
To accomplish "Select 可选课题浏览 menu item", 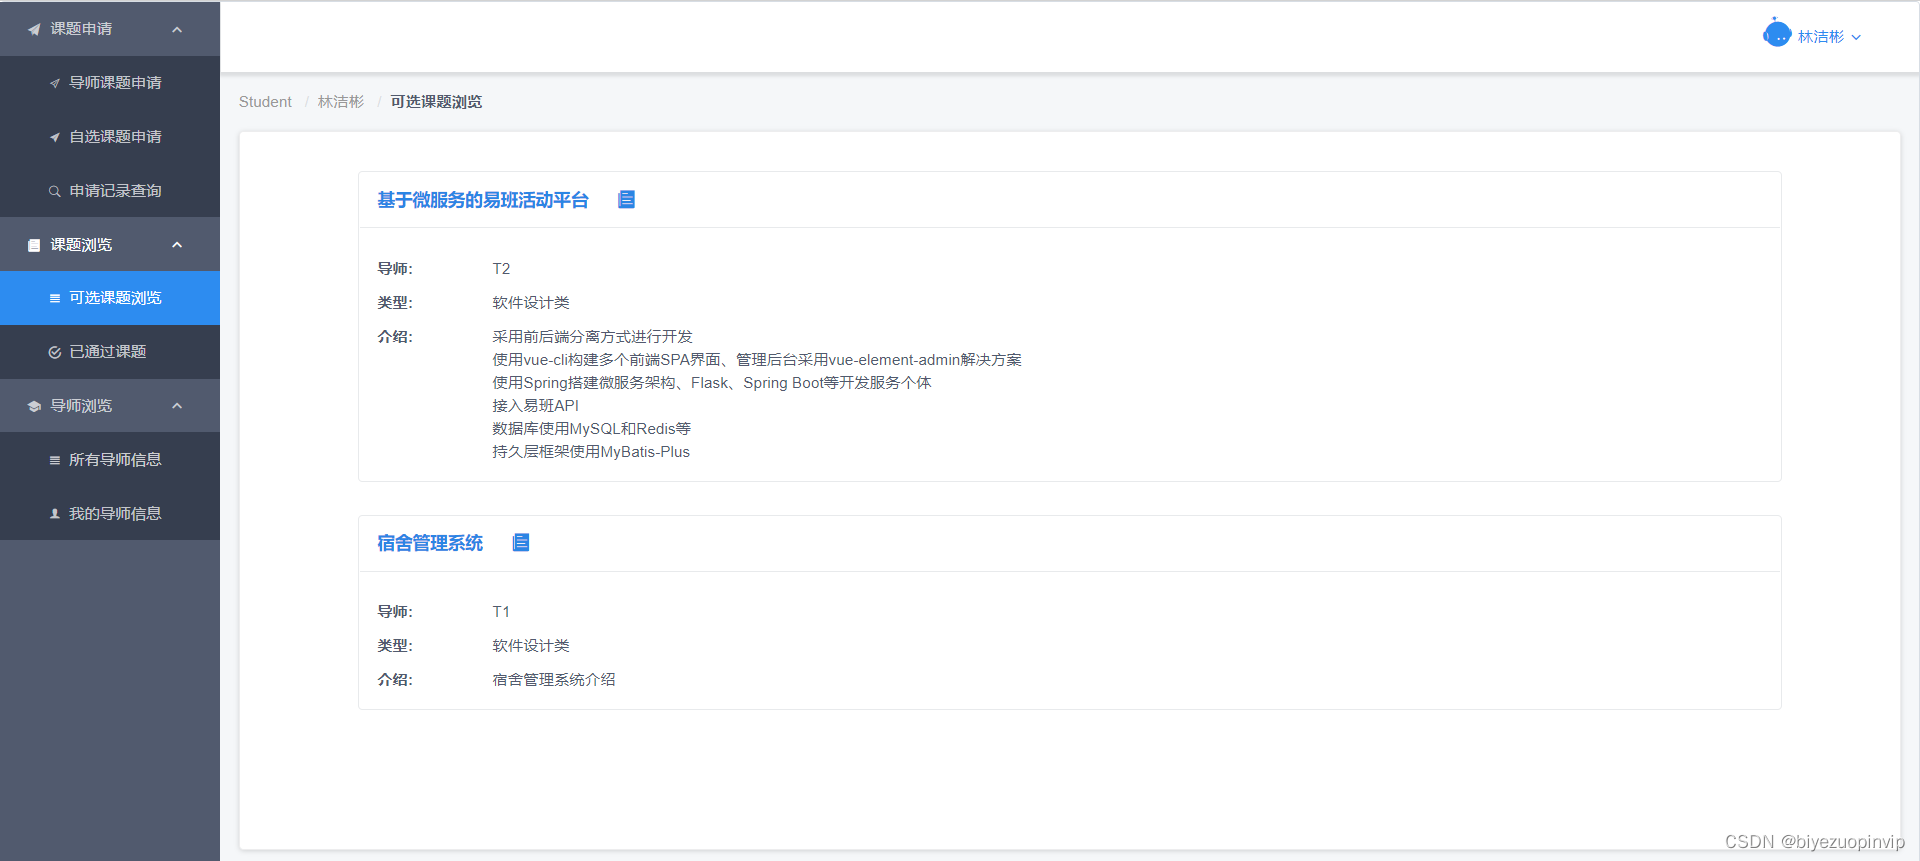I will click(110, 298).
